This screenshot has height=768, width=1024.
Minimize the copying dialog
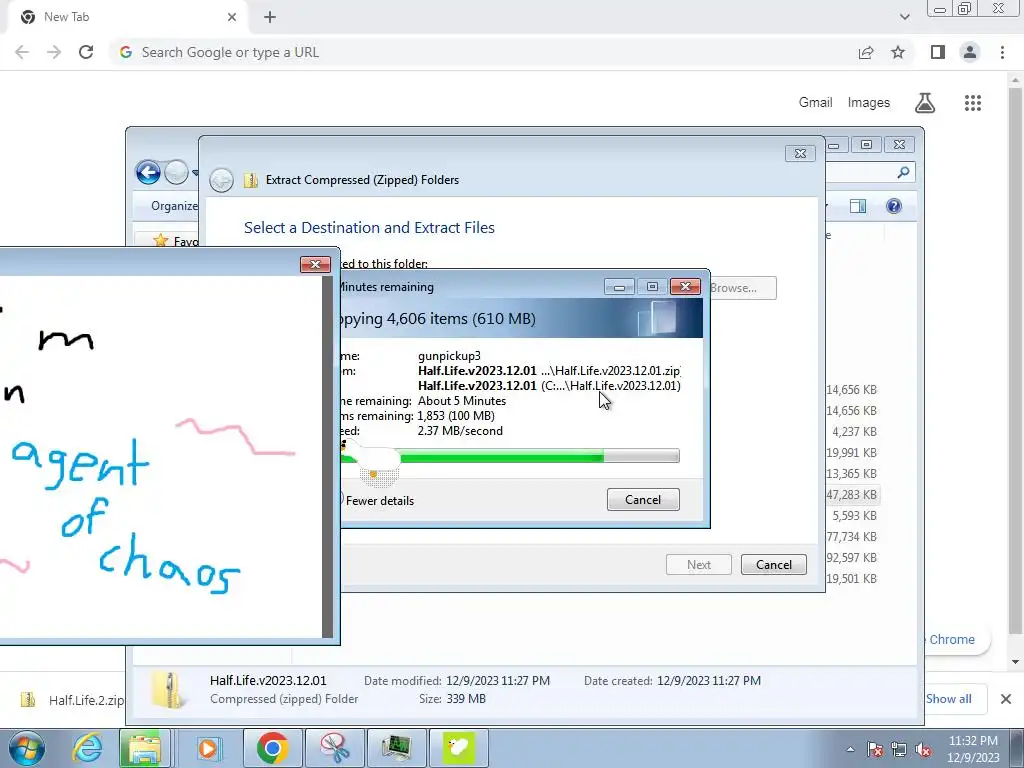[x=618, y=287]
